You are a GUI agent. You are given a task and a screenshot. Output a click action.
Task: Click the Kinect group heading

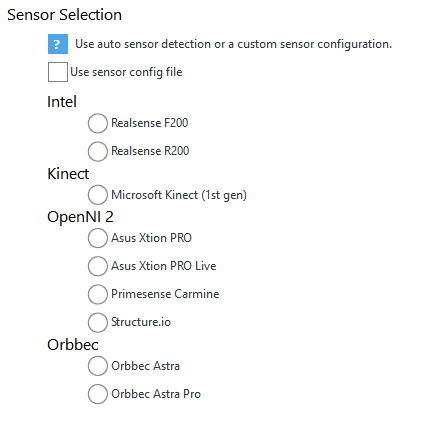coord(68,174)
